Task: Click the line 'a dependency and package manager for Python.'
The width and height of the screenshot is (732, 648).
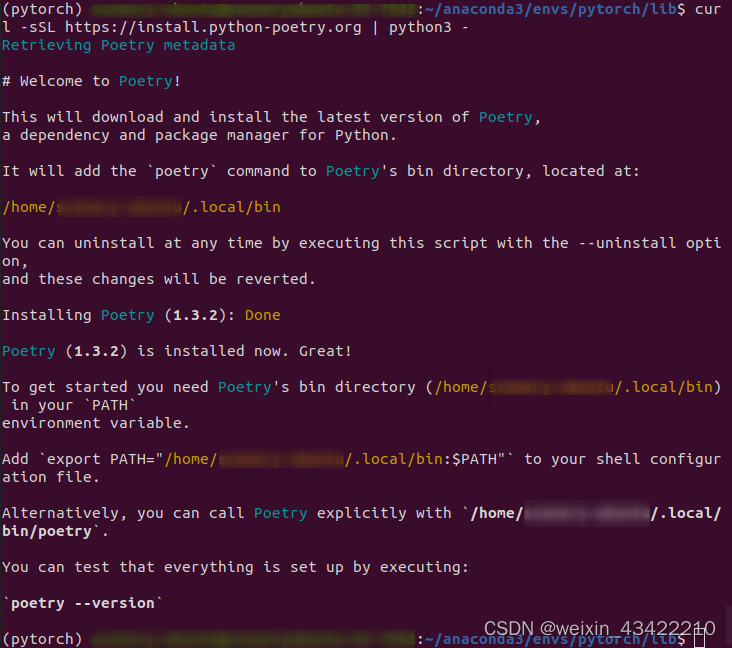Action: click(199, 135)
